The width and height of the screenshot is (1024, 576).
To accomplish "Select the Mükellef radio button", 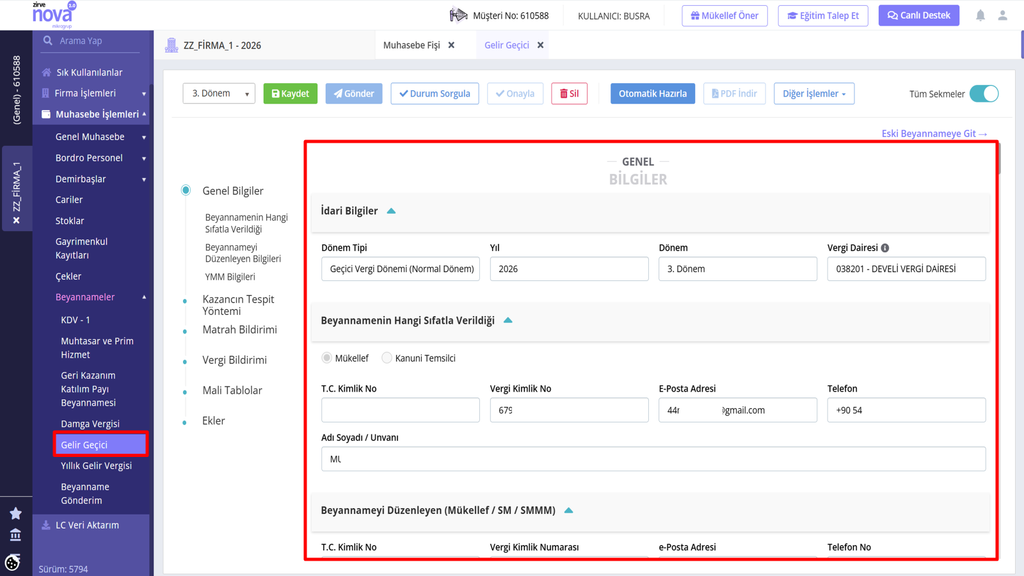I will 327,358.
